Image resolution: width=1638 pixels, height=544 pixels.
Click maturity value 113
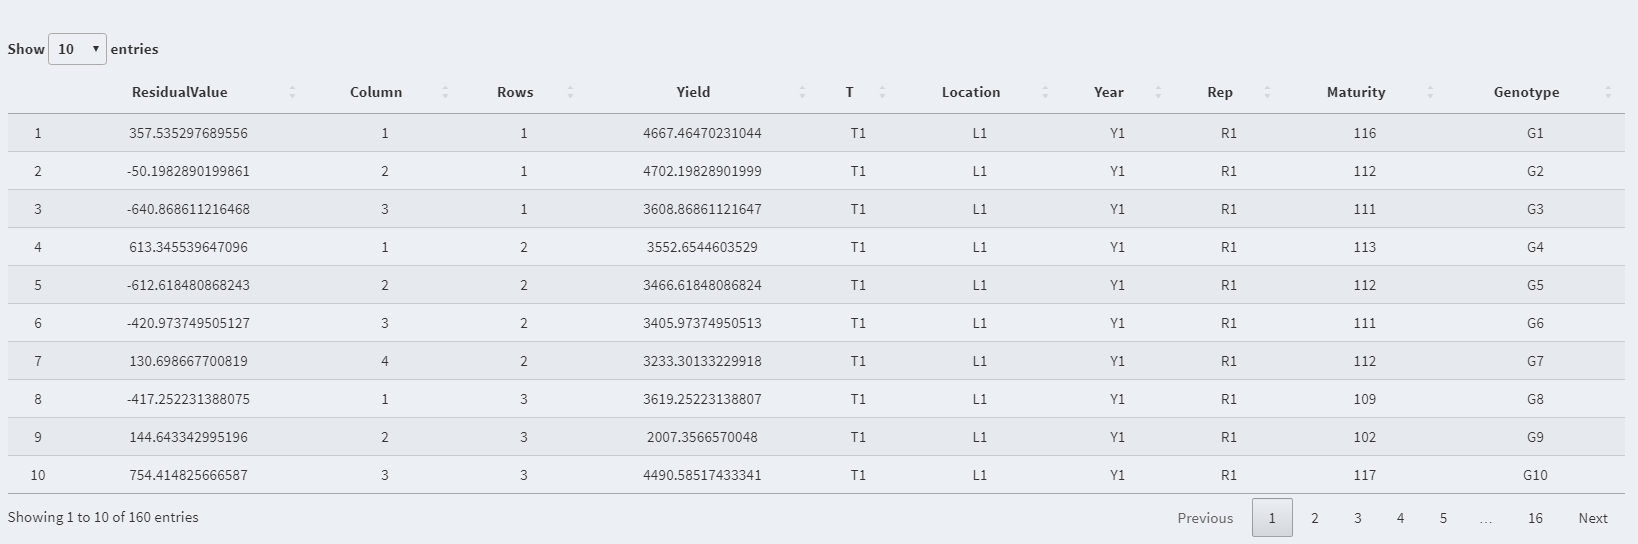tap(1365, 247)
